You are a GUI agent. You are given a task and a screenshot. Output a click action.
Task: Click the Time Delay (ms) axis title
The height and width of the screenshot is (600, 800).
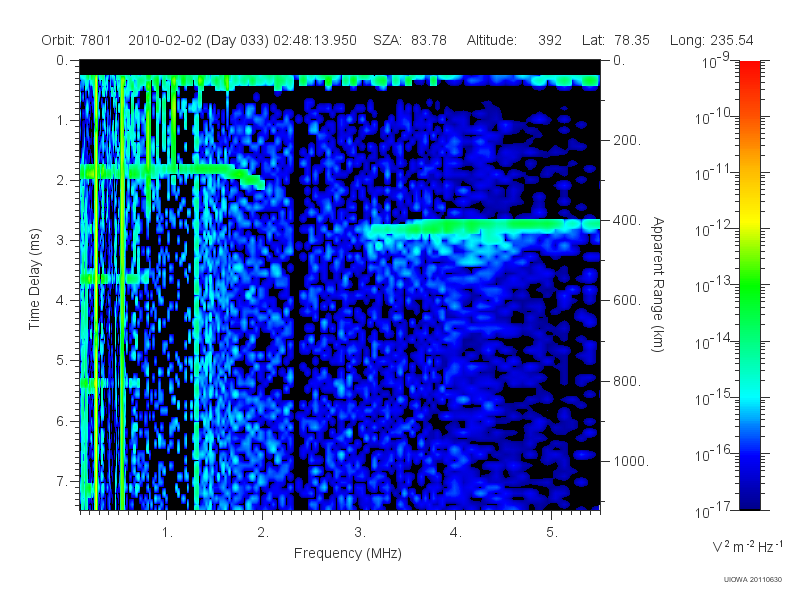(34, 279)
